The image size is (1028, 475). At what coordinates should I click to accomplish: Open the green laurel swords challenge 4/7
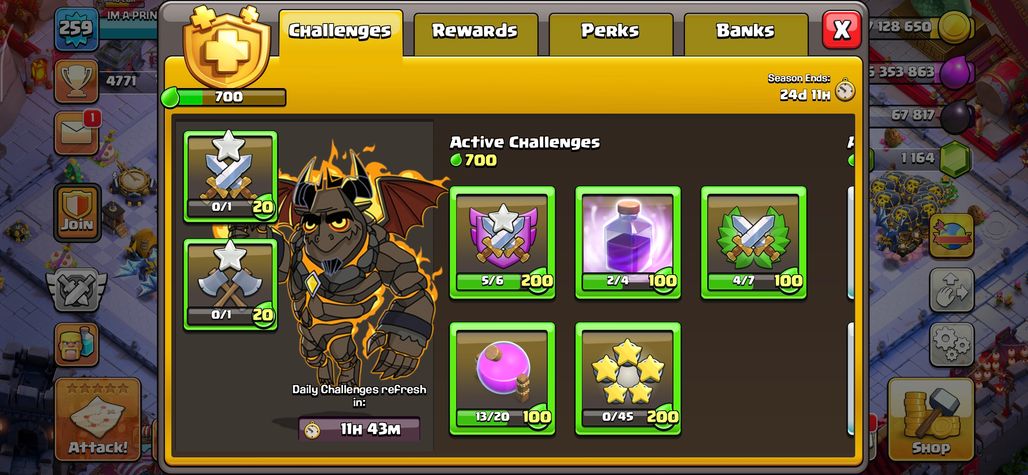click(x=754, y=242)
